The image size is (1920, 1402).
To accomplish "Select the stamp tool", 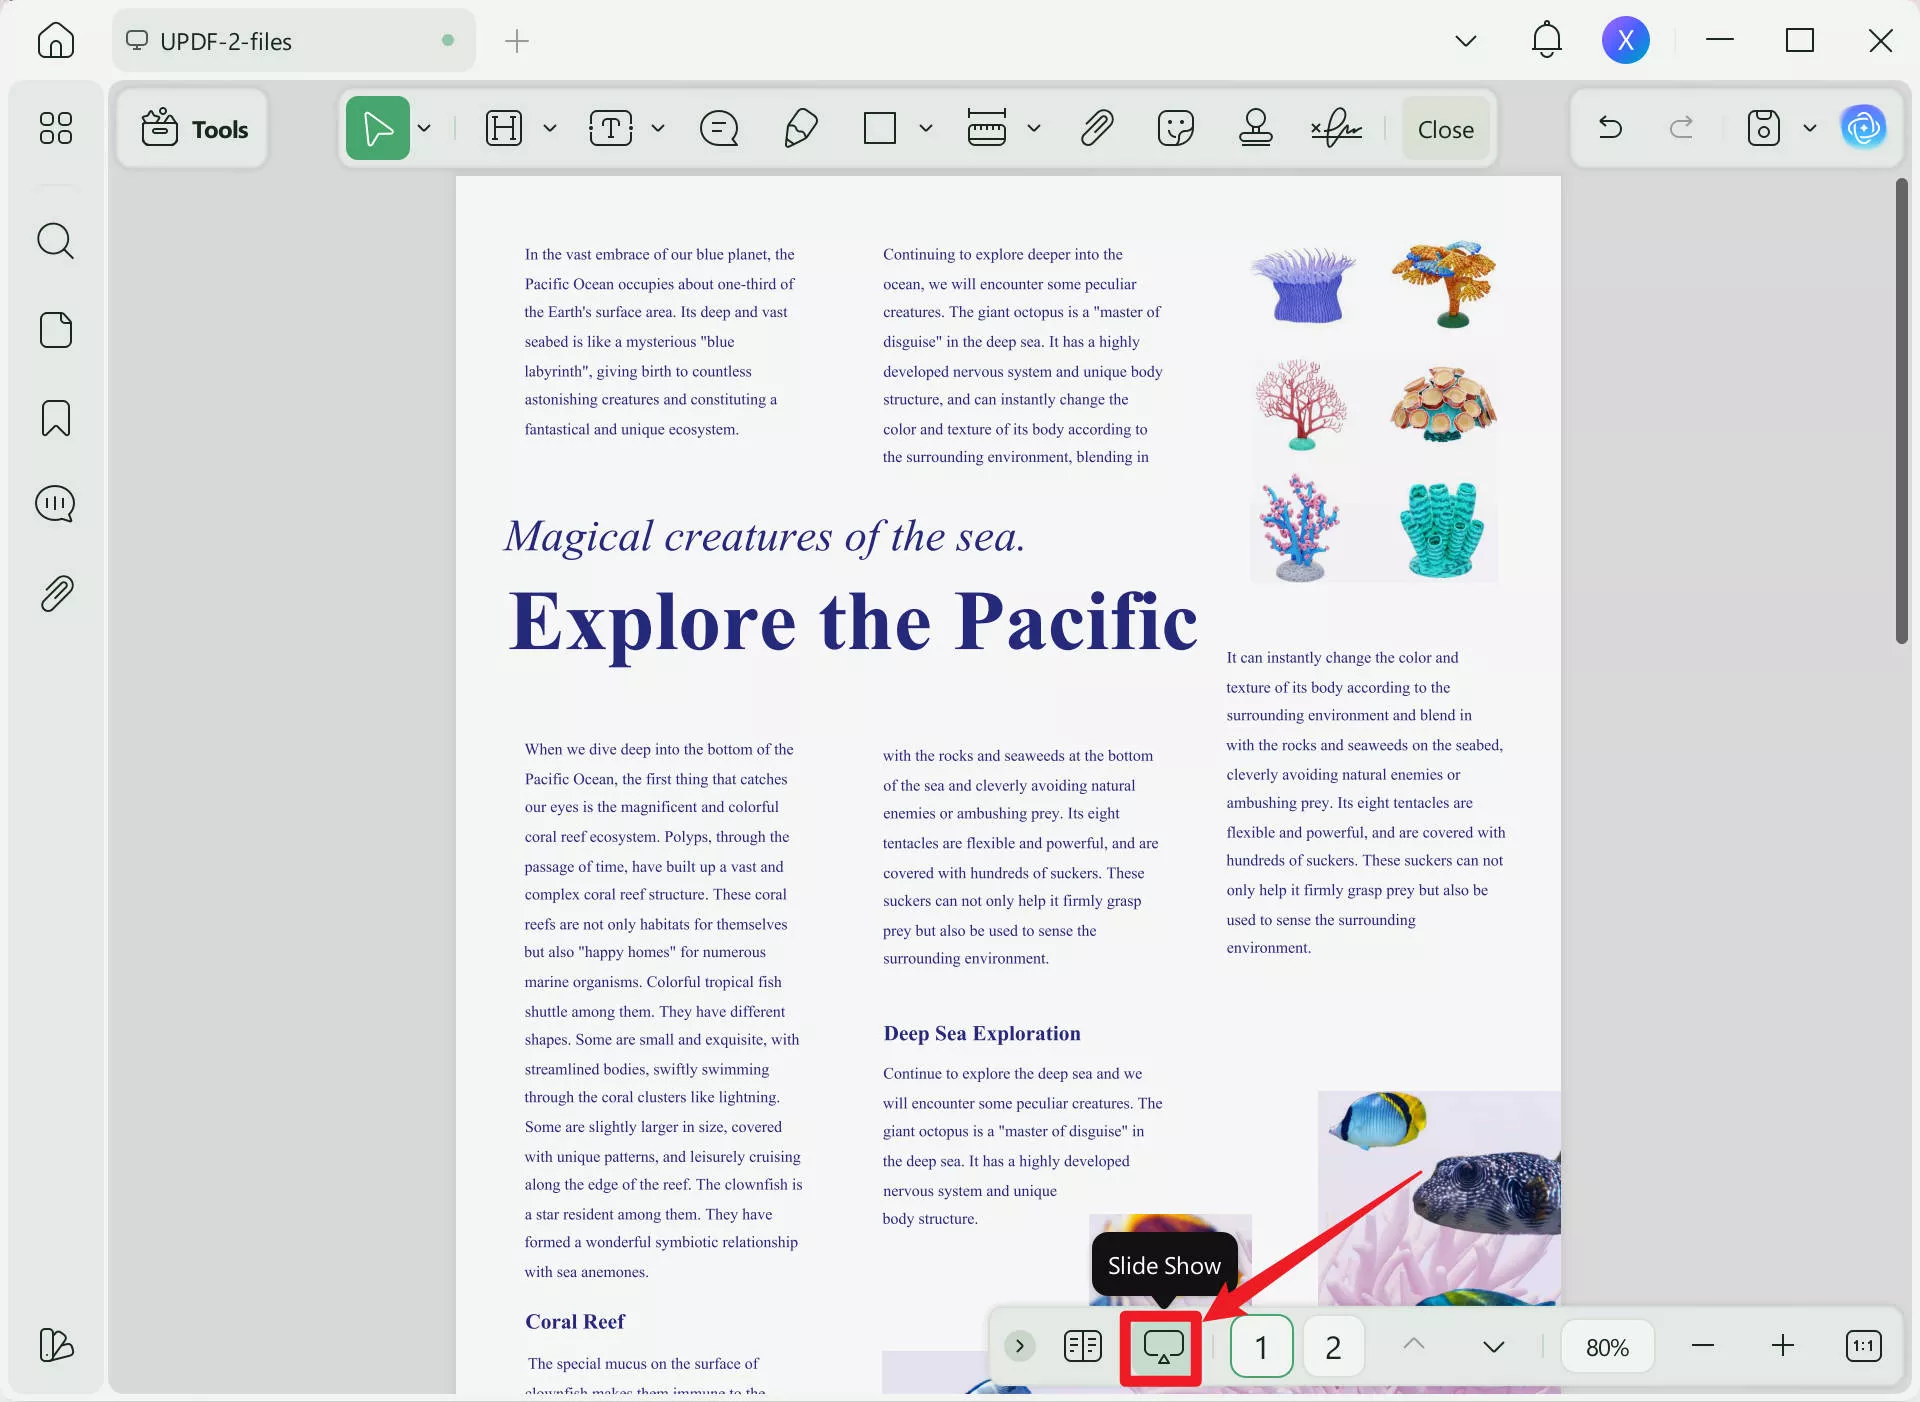I will point(1255,129).
